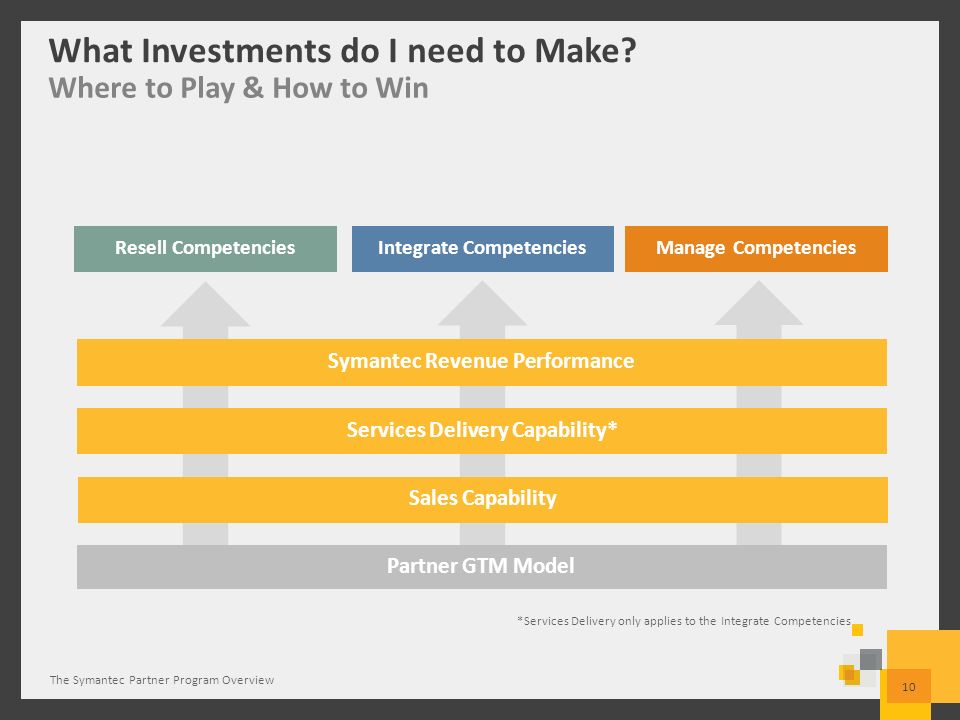Click the footer 'The Symantec Partner Program Overview'

(162, 680)
